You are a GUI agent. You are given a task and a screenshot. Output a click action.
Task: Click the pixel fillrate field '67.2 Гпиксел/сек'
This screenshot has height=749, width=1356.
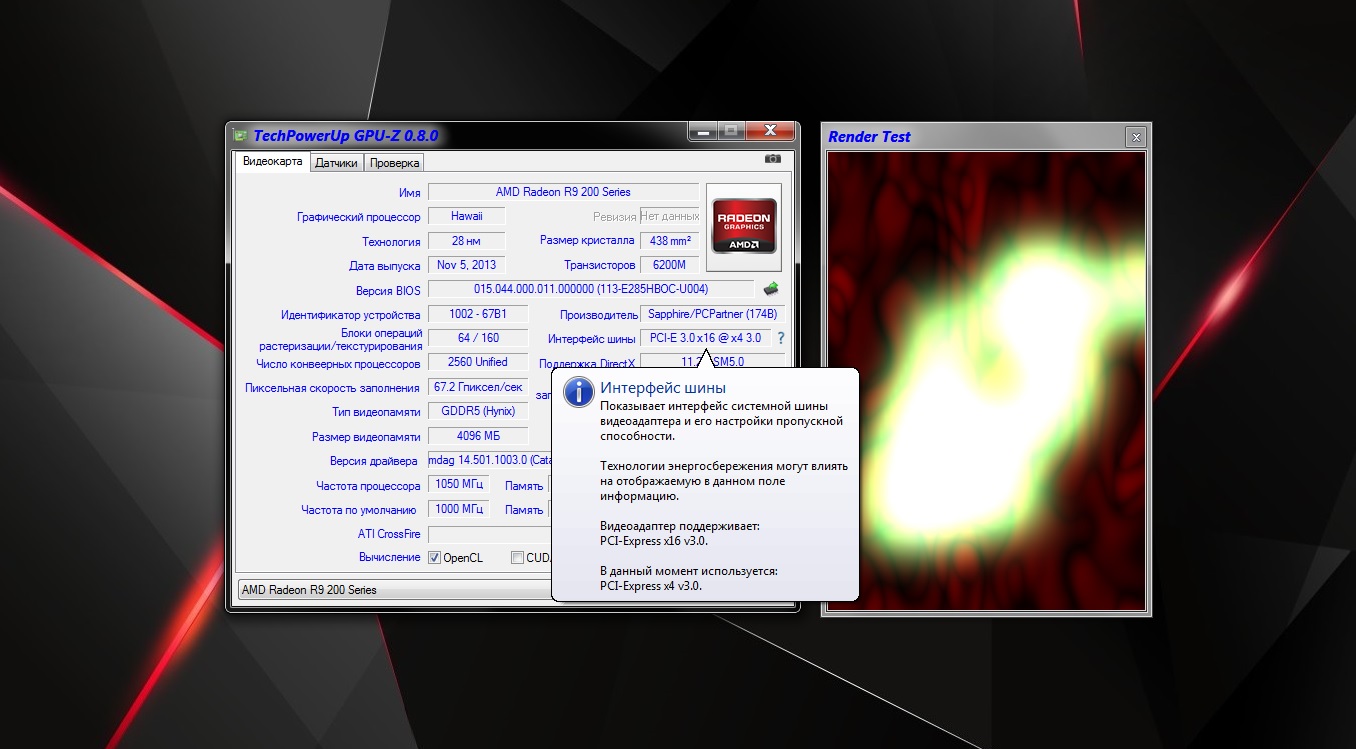click(478, 387)
